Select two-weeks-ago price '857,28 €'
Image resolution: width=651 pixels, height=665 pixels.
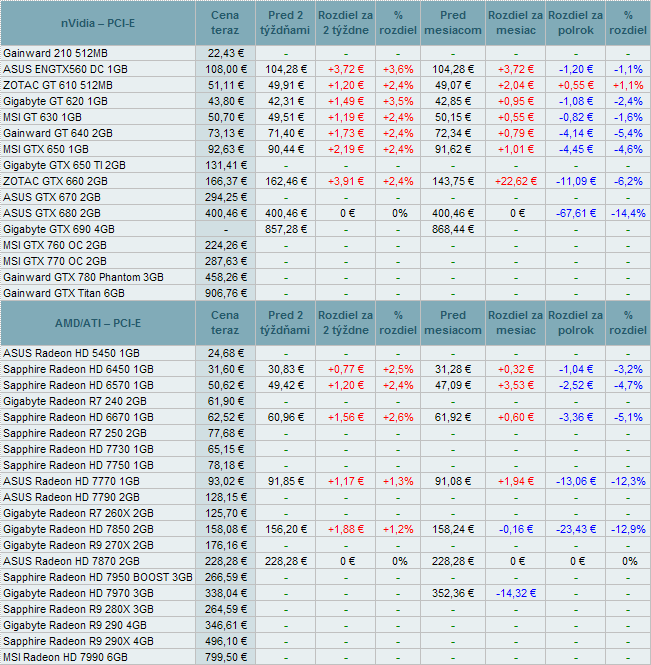(286, 229)
